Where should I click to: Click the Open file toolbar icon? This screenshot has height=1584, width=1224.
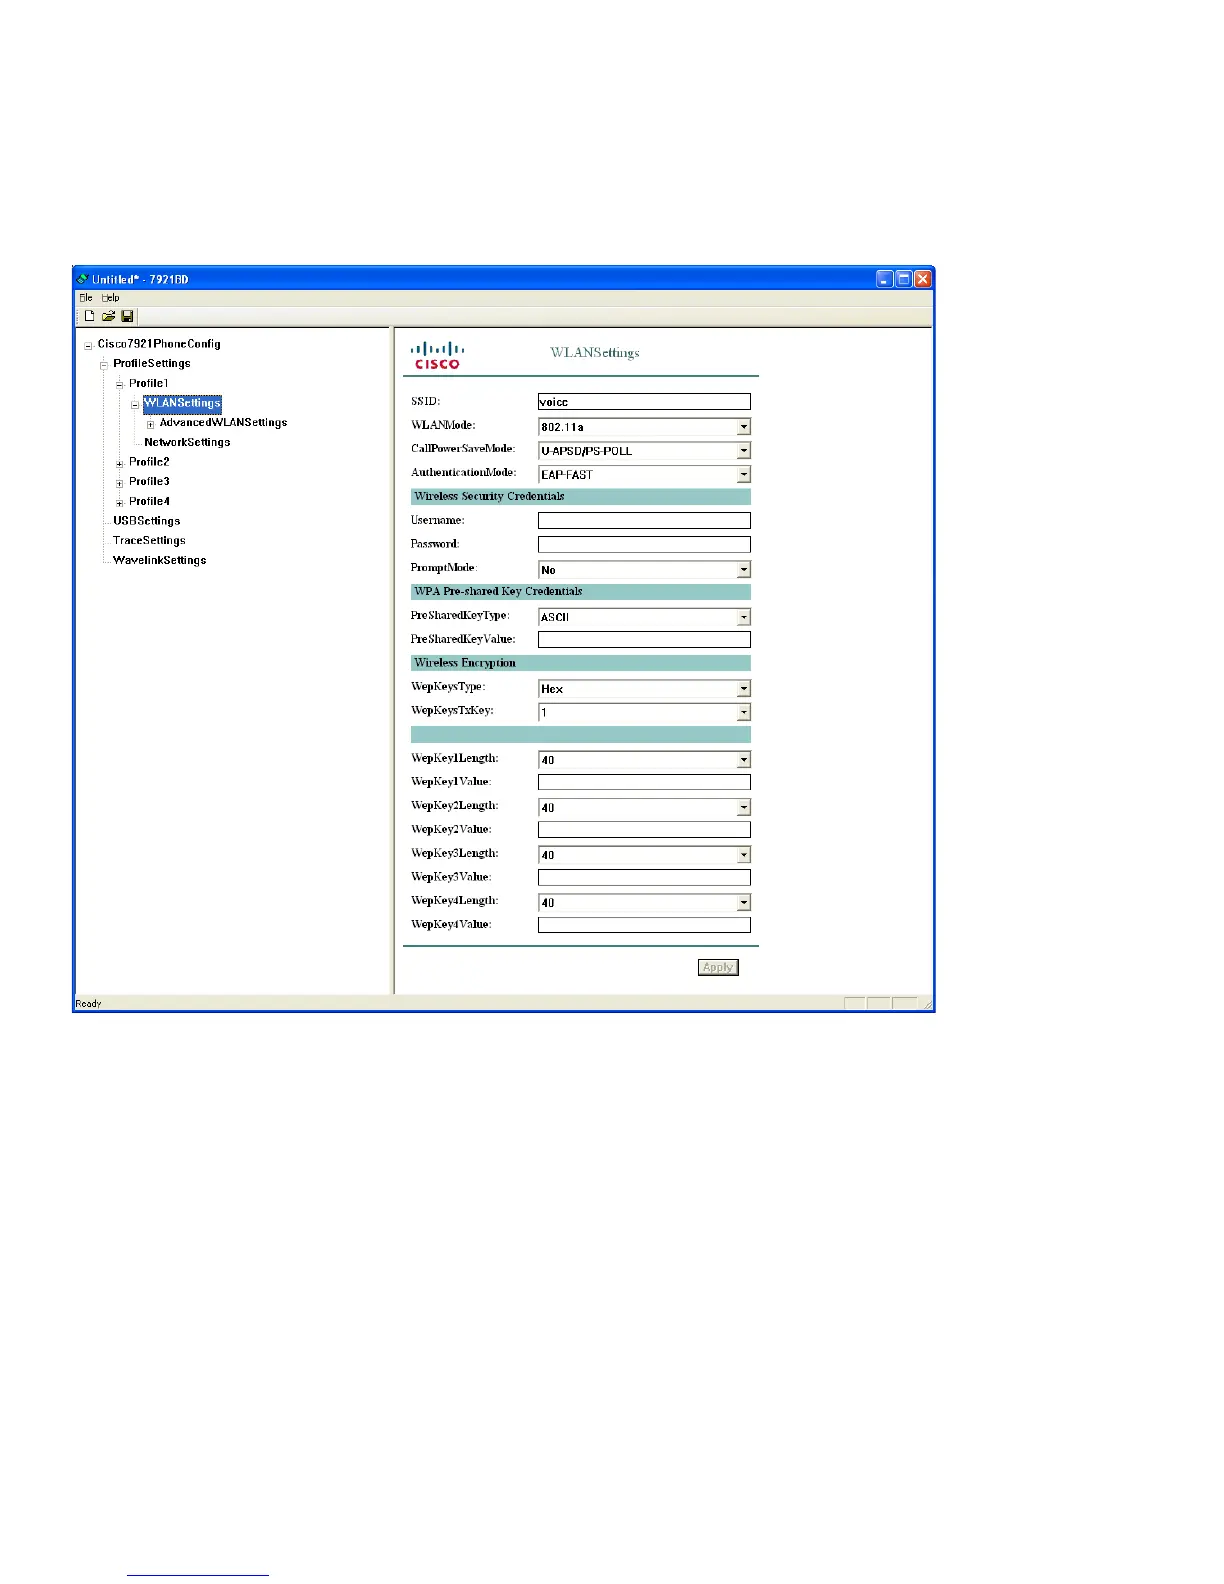[x=108, y=316]
